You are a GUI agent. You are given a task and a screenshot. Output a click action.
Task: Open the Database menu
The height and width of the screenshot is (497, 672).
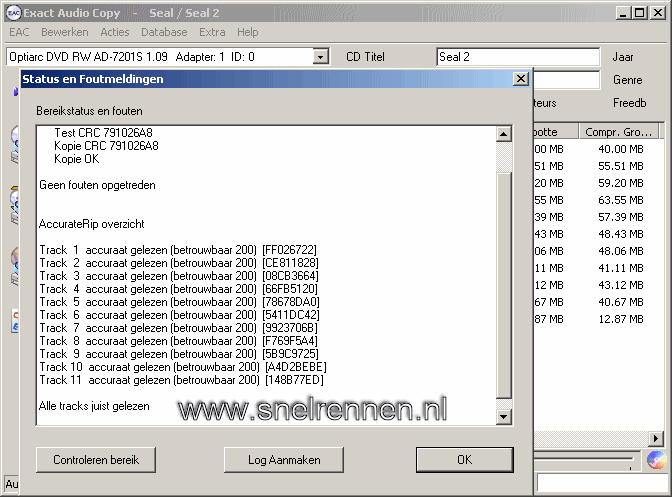pos(164,32)
